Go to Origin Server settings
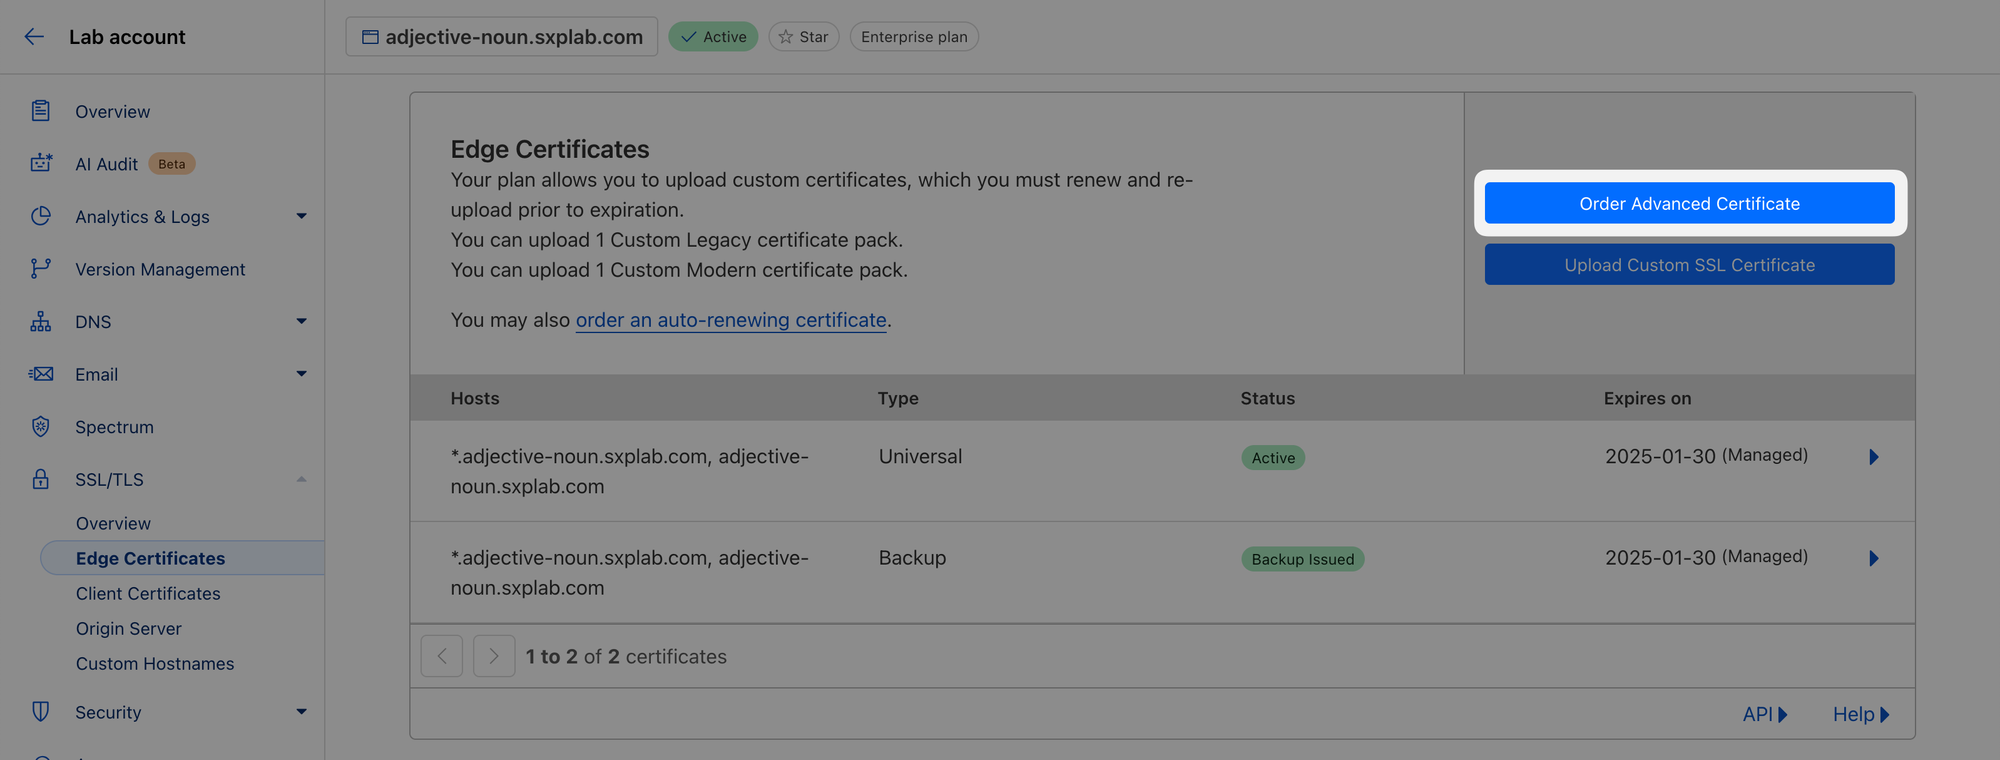The image size is (2000, 760). coord(129,628)
